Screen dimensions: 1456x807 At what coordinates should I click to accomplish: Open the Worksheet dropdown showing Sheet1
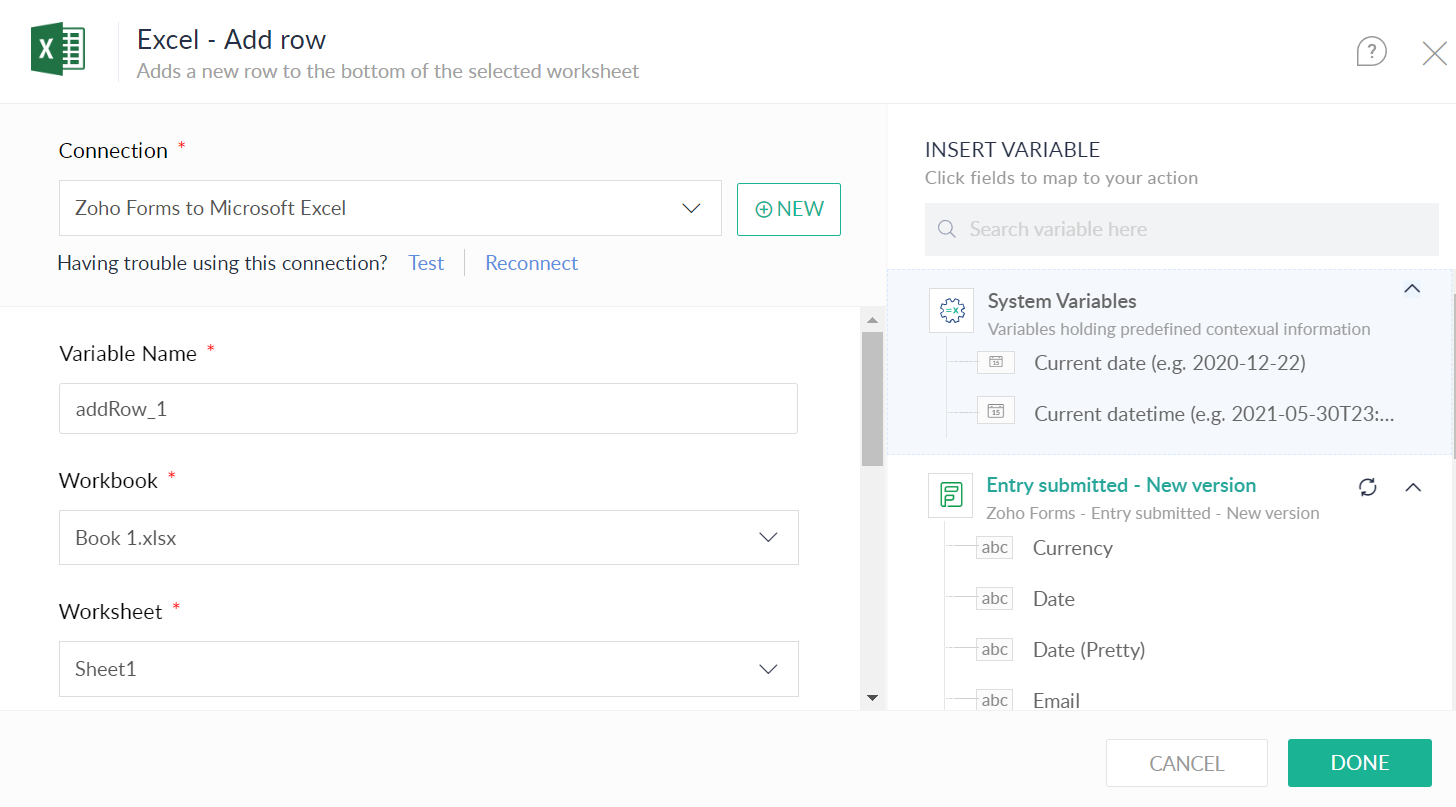point(429,669)
